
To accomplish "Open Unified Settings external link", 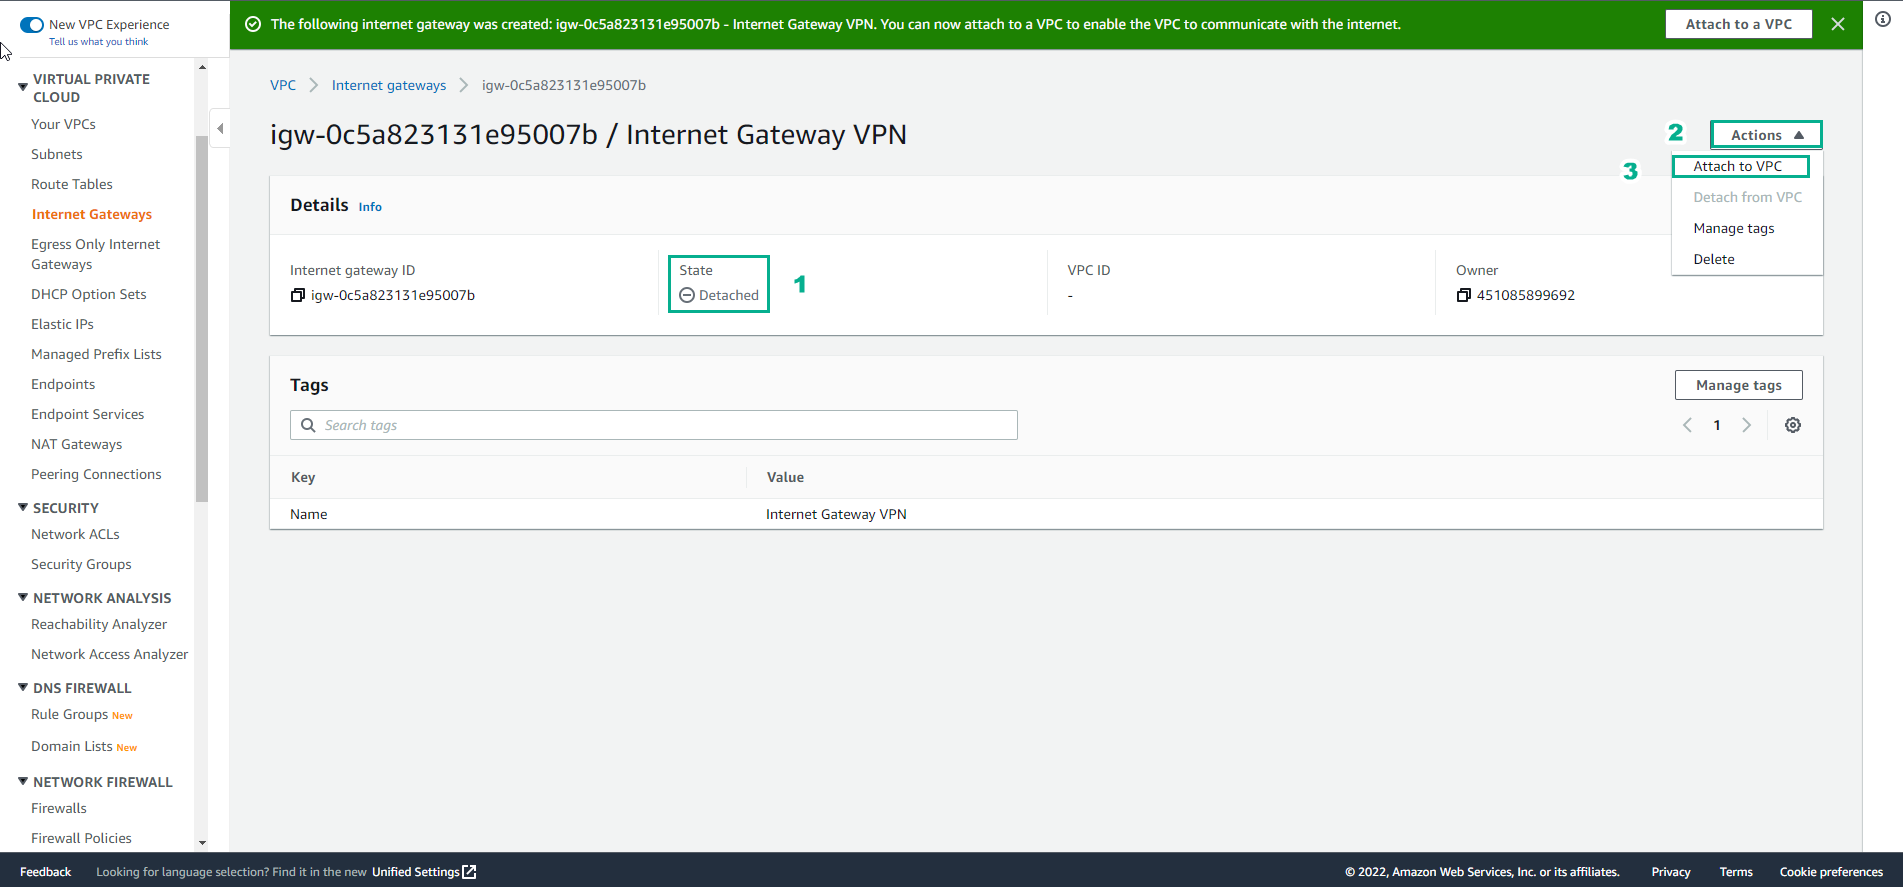I will (424, 872).
